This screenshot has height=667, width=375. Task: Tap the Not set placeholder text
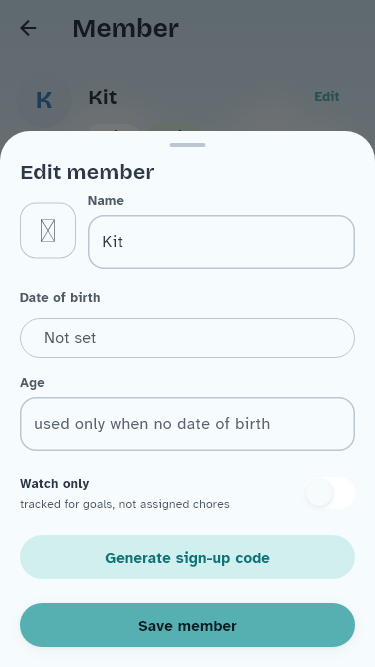pyautogui.click(x=70, y=338)
